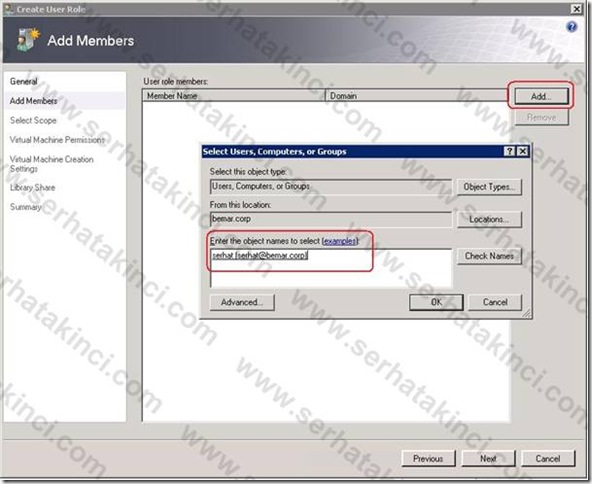Screen dimensions: 592x484
Task: Open the General wizard step
Action: (24, 81)
